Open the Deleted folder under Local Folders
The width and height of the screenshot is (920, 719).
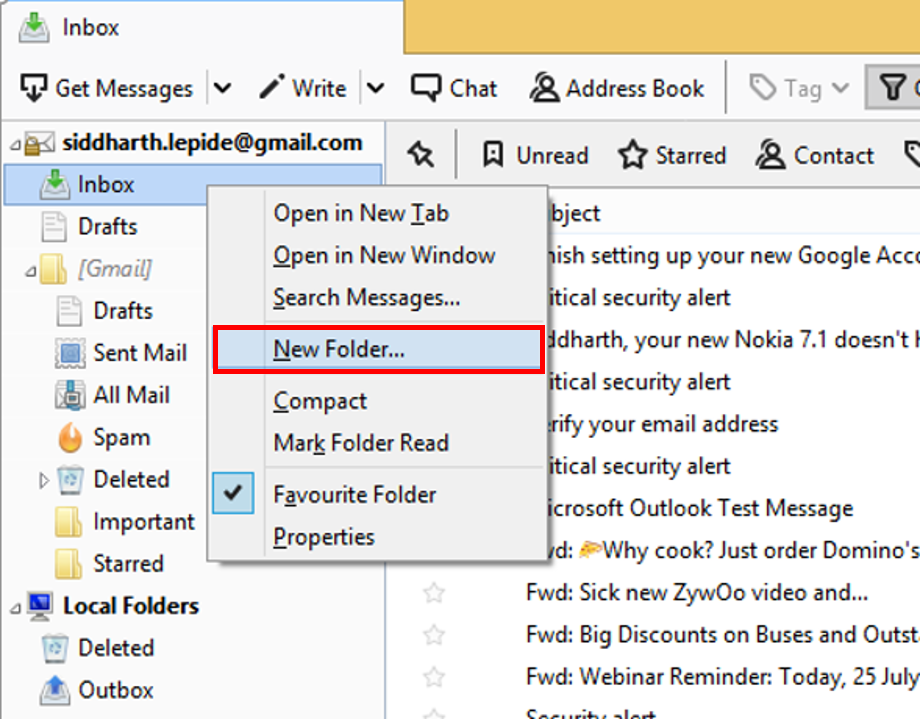click(x=116, y=648)
